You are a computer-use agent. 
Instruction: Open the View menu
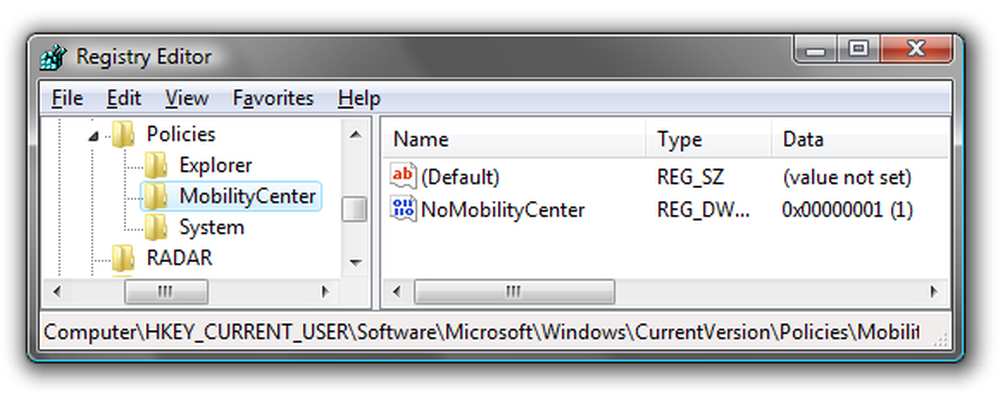(x=187, y=98)
